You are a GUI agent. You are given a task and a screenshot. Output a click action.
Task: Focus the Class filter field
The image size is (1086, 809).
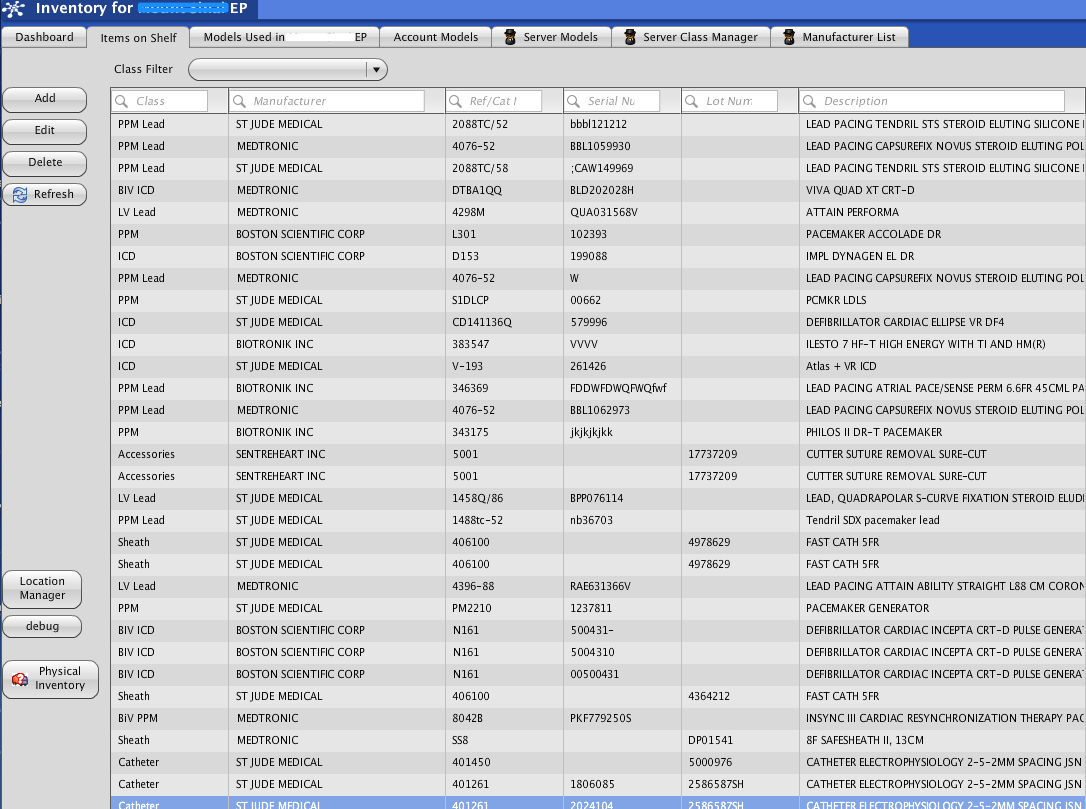coord(159,101)
